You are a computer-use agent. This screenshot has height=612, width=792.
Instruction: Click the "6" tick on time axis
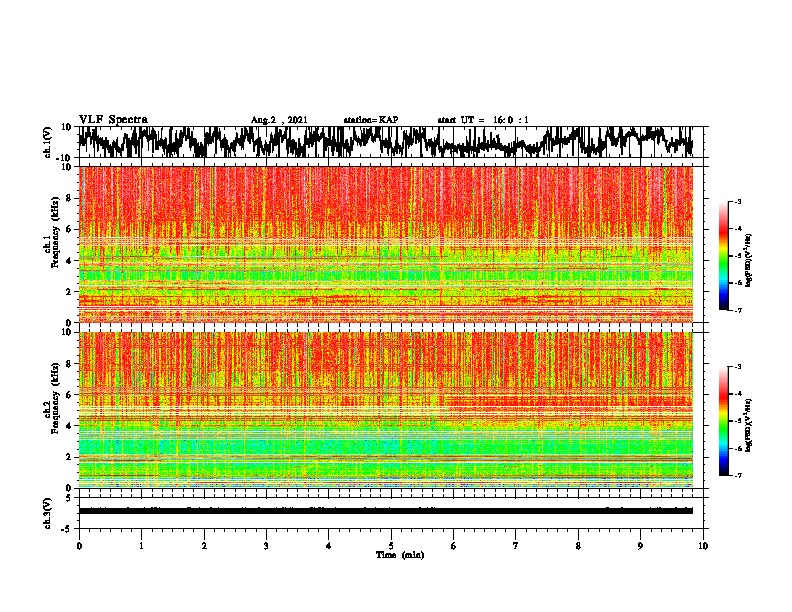pyautogui.click(x=454, y=546)
